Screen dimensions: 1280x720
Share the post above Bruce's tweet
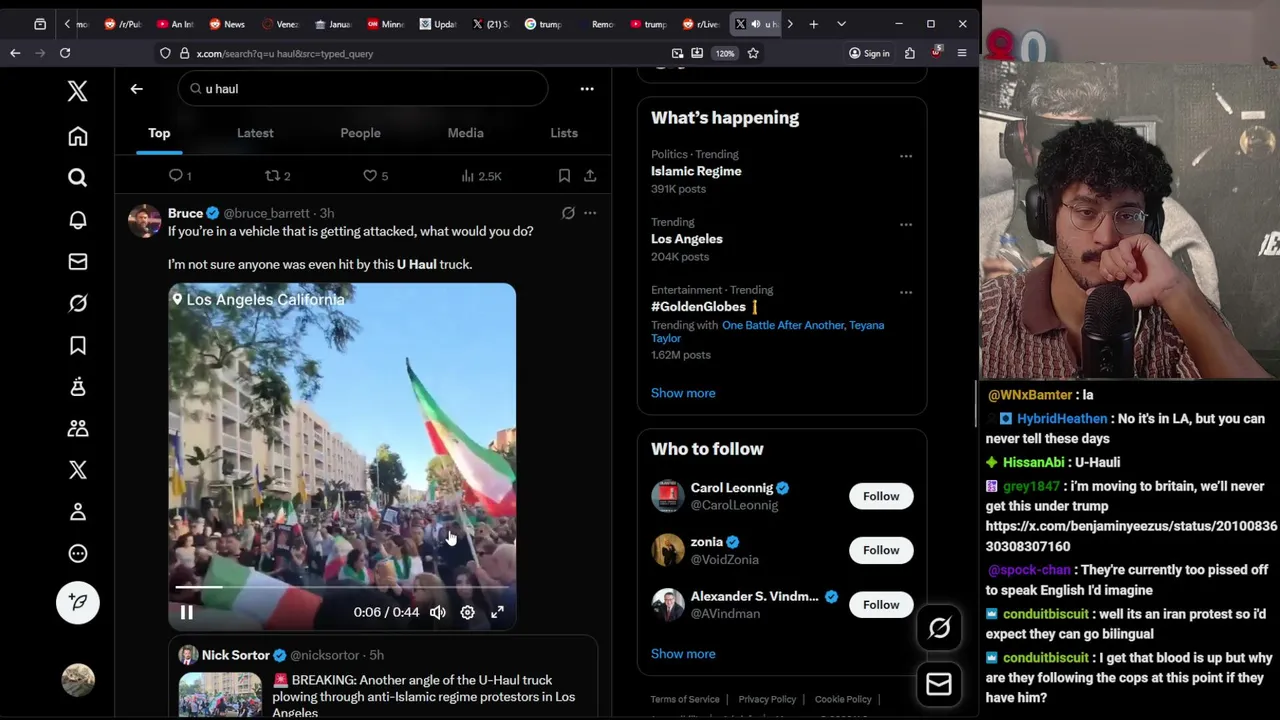[x=590, y=176]
